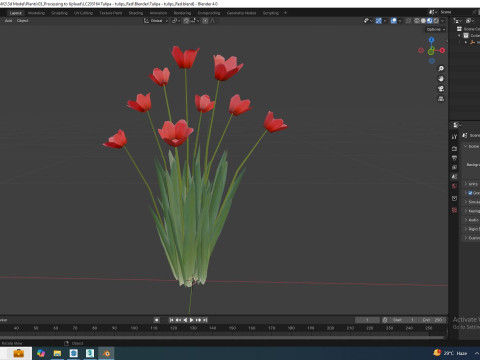480x360 pixels.
Task: Open the transform pivot point dropdown
Action: click(176, 21)
